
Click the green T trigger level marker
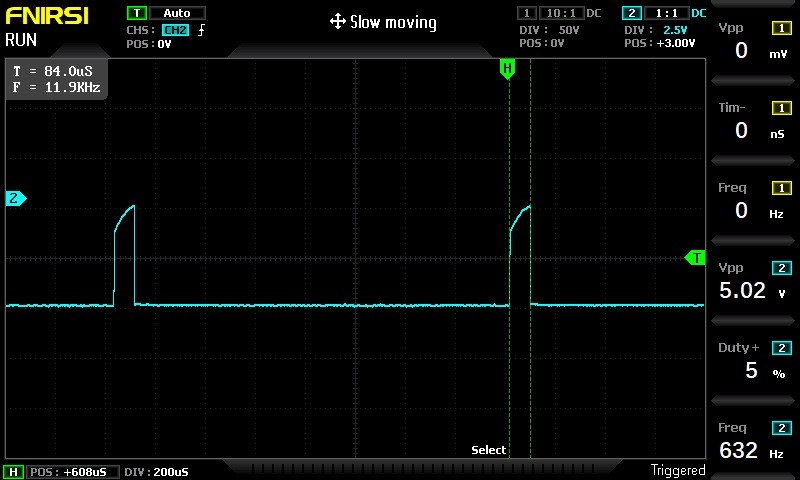point(695,258)
